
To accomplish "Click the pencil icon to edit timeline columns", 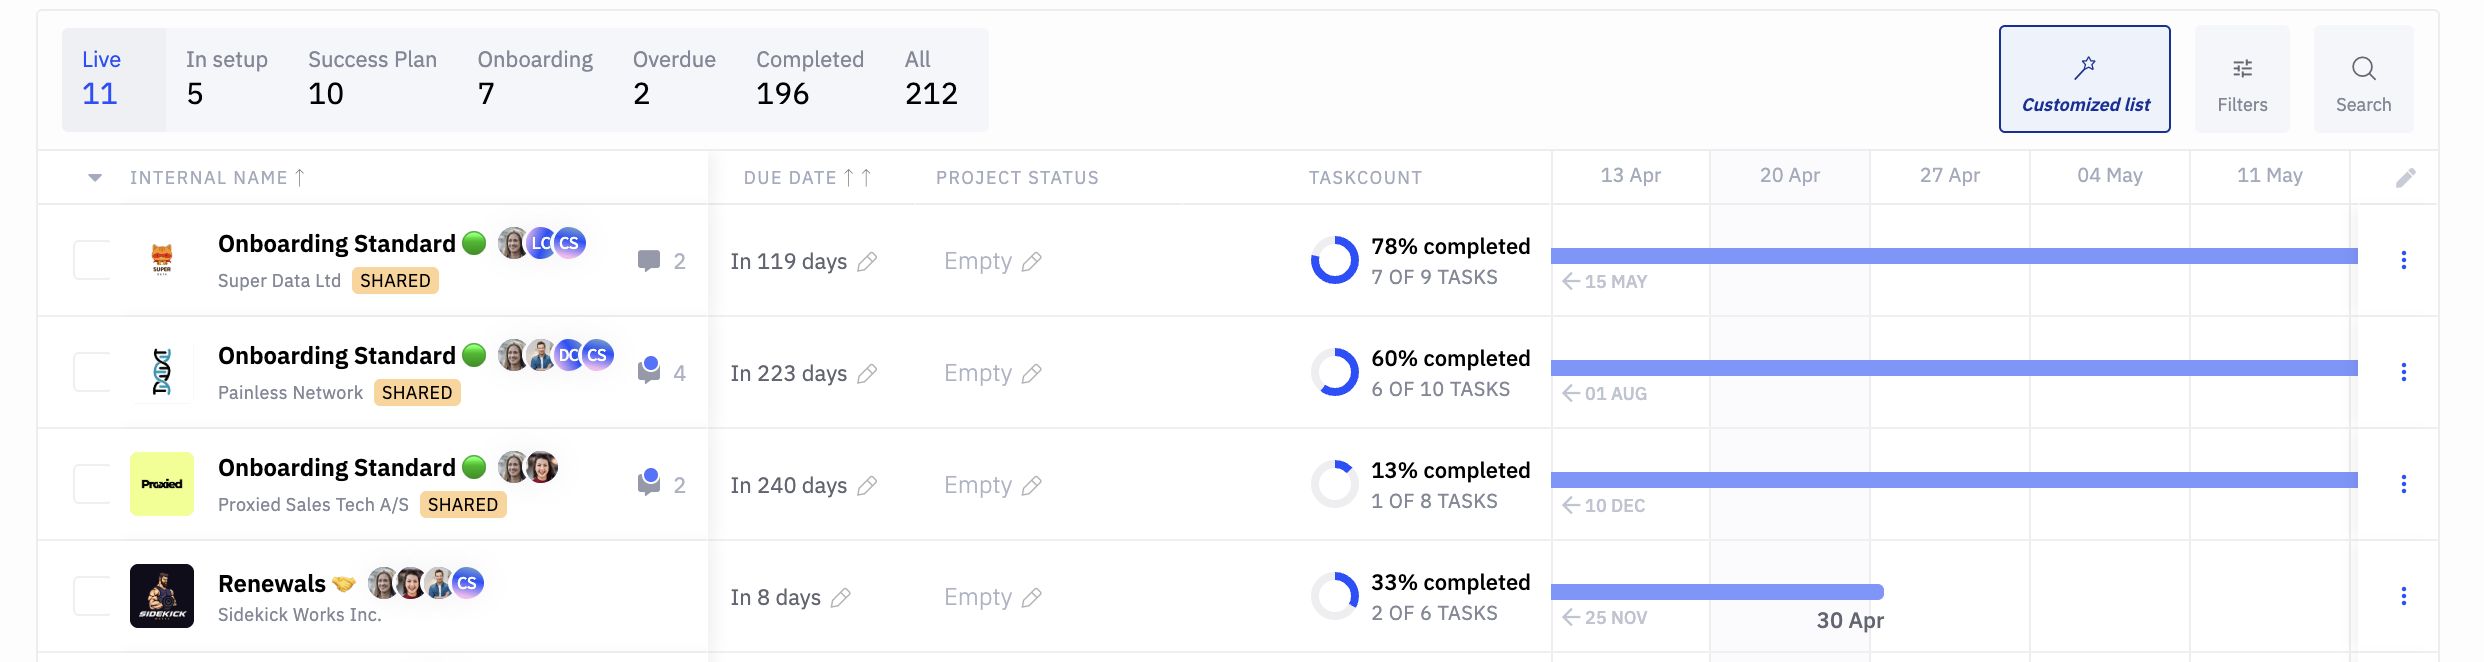I will point(2405,178).
